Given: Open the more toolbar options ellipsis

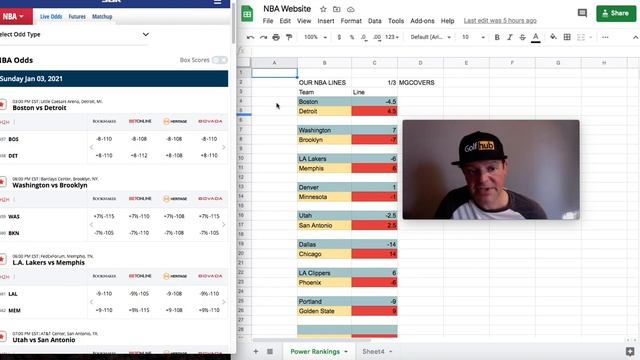Looking at the screenshot, I should 605,37.
